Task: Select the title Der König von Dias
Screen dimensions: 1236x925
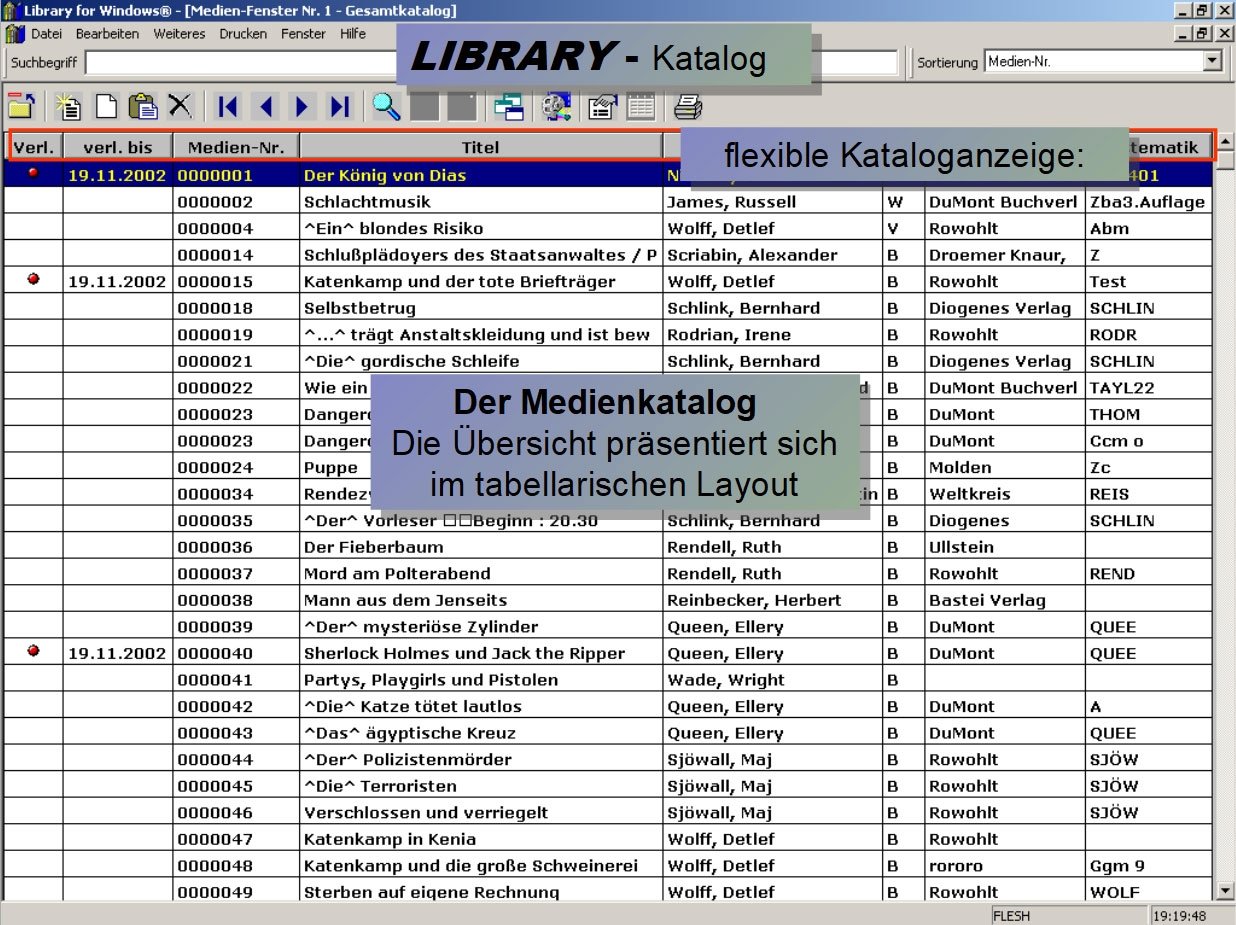Action: click(x=385, y=175)
